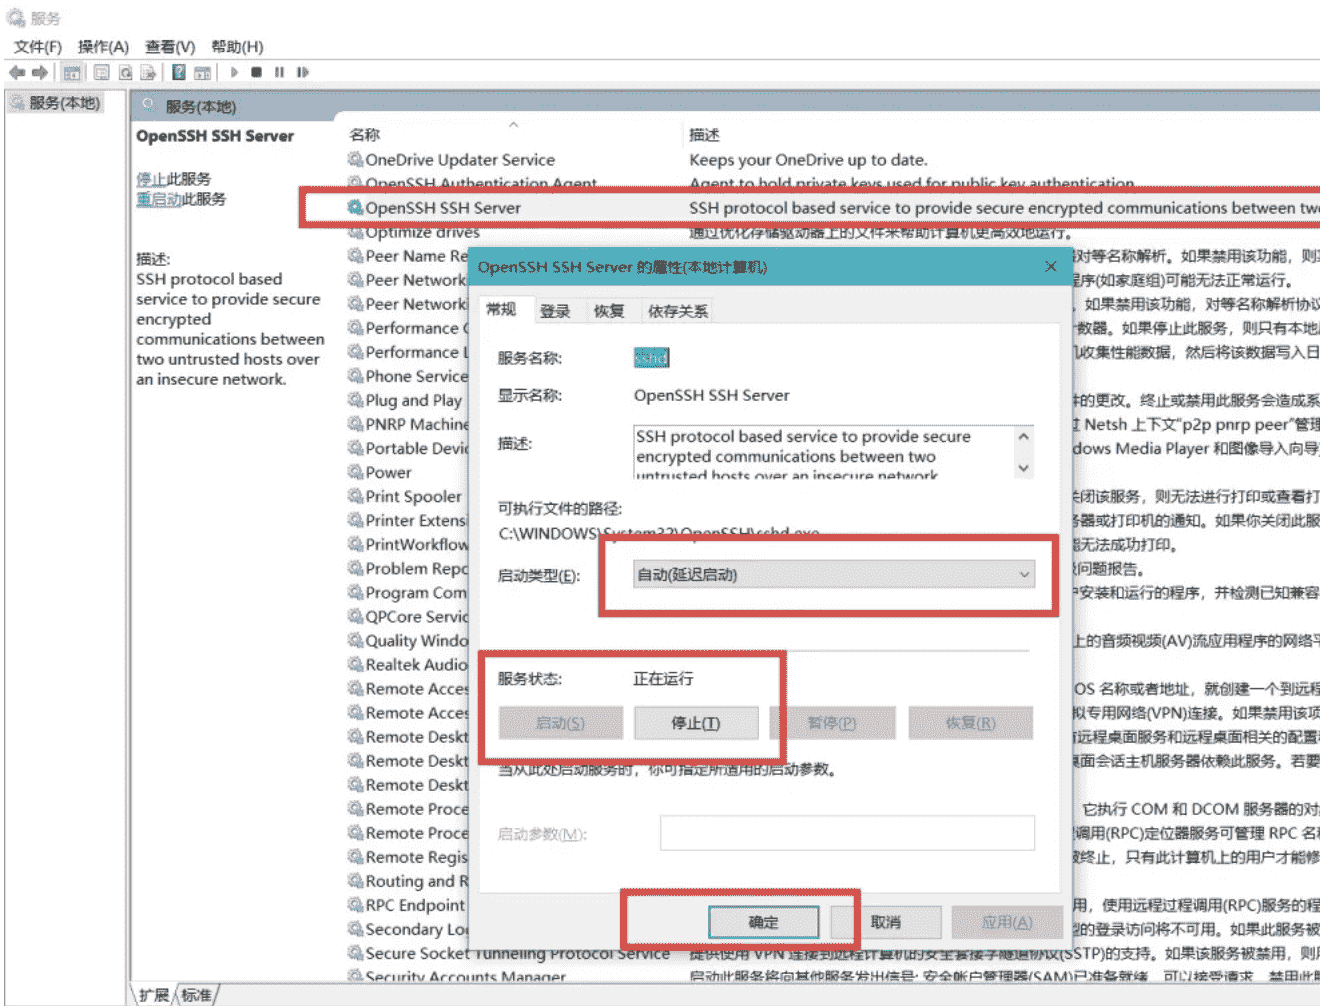
Task: Open the 帮助(H) menu
Action: click(237, 46)
